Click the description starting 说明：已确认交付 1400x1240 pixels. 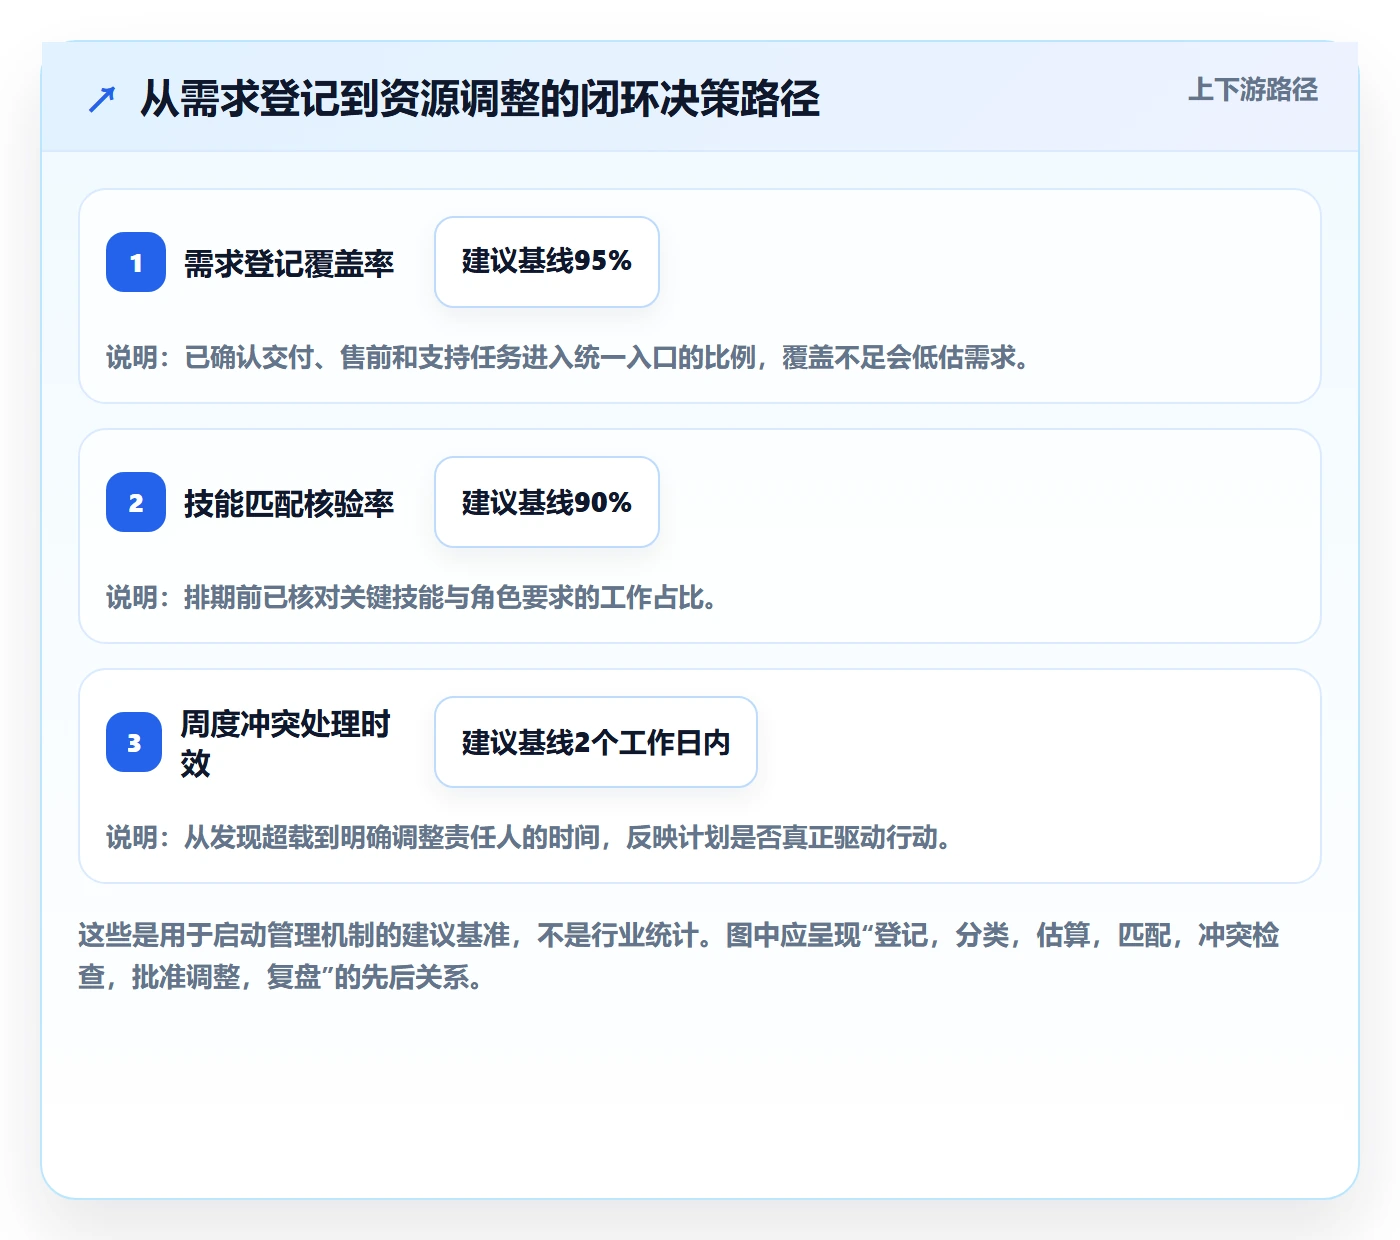(x=569, y=357)
